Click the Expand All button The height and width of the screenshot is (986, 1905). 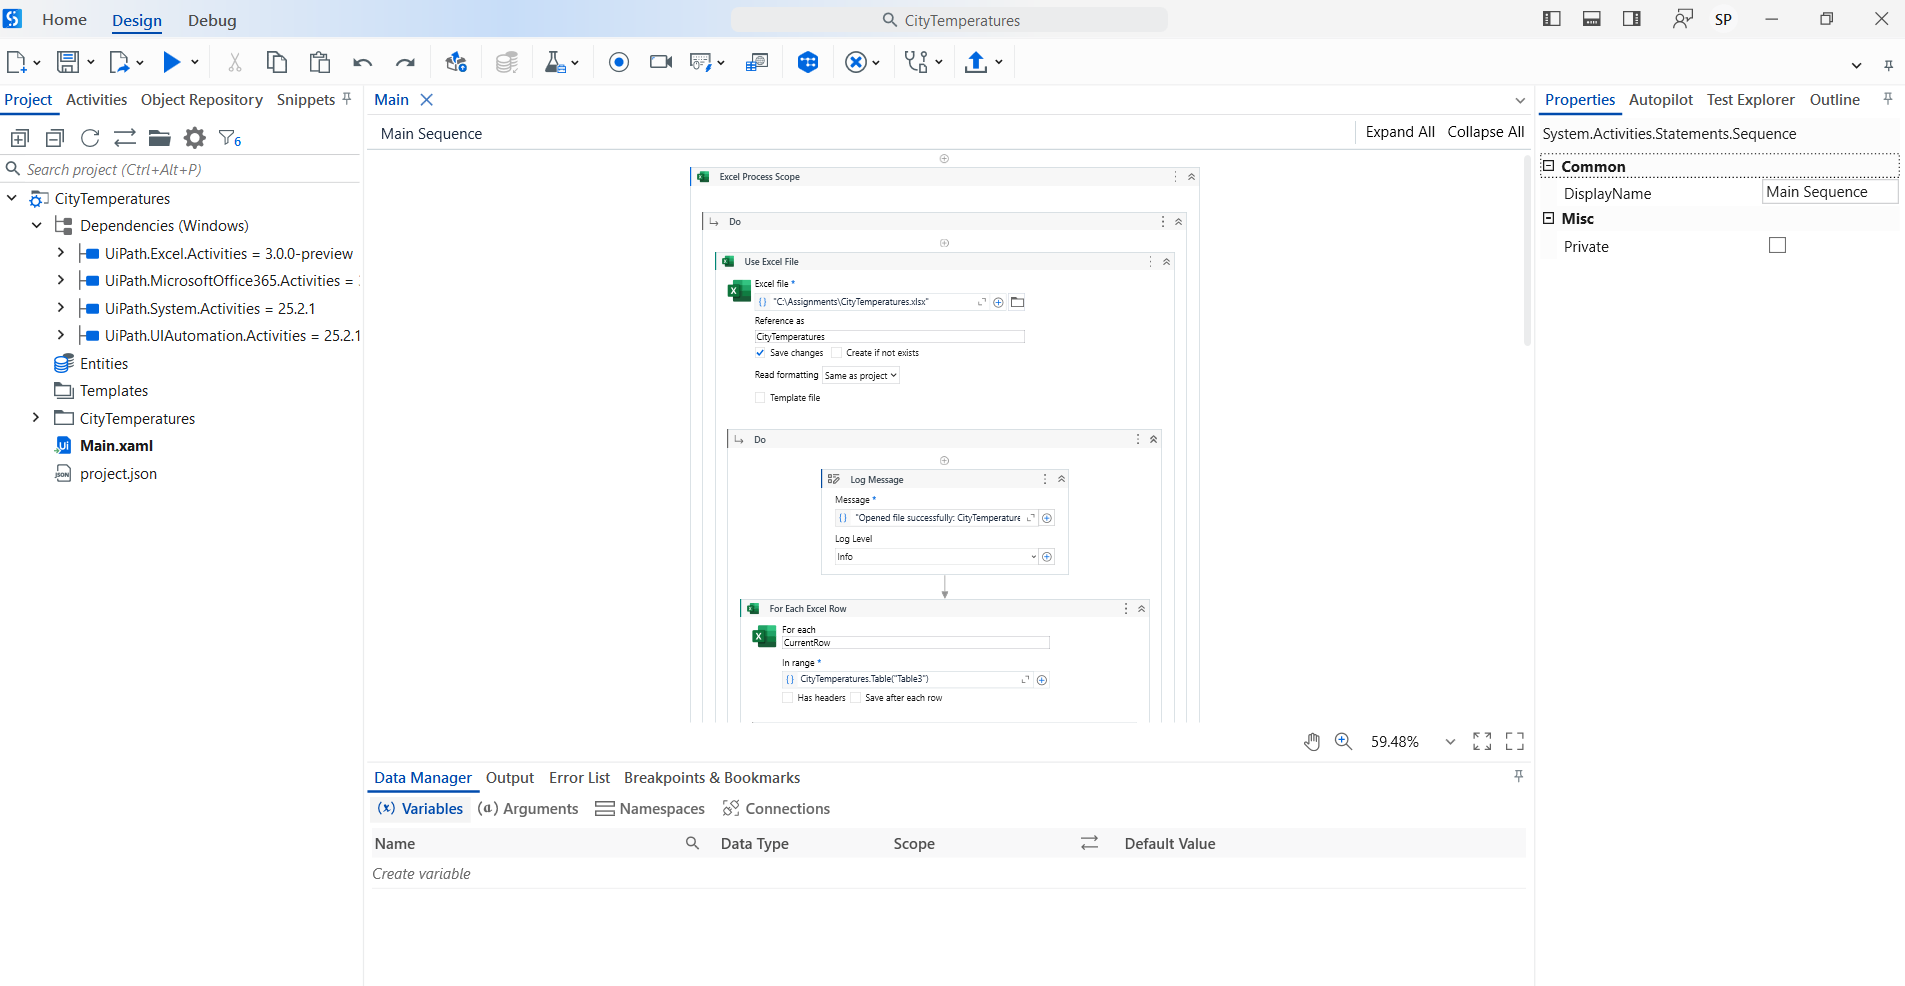pos(1400,132)
